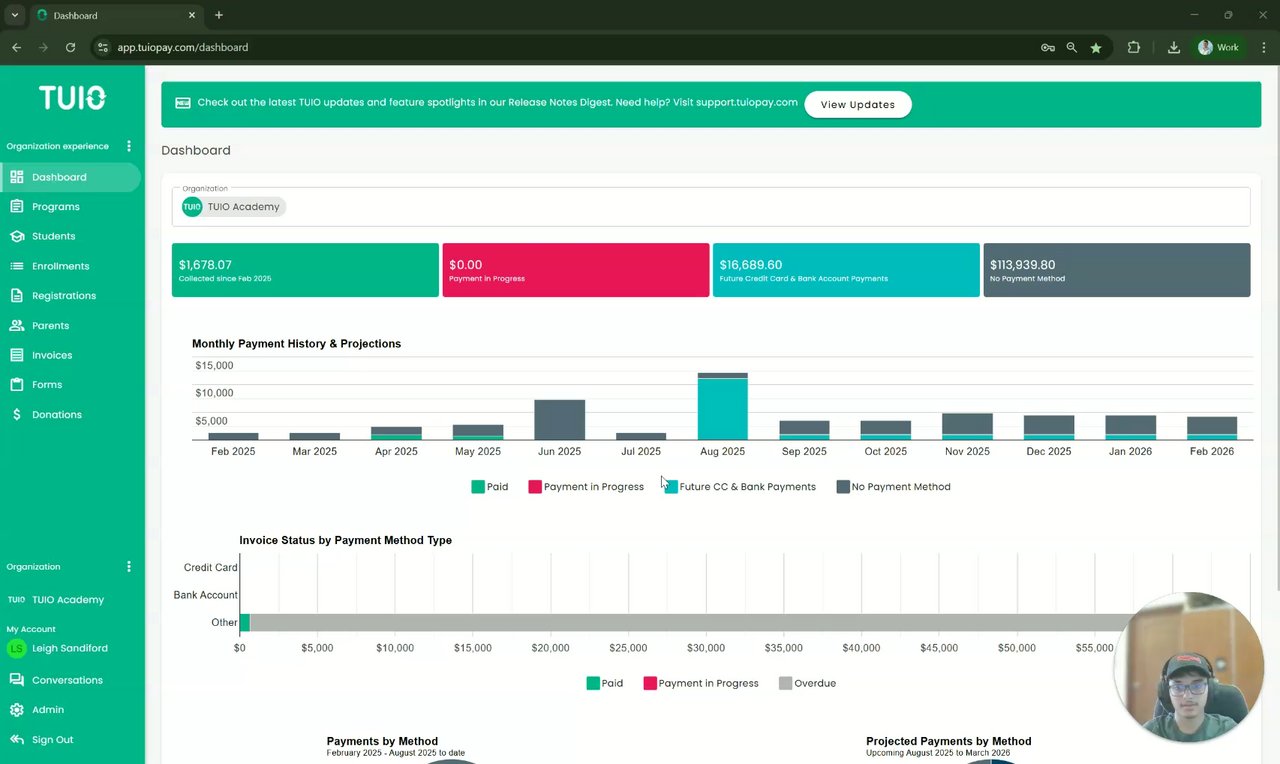This screenshot has width=1280, height=764.
Task: Open Donations via dollar sign icon
Action: 16,414
